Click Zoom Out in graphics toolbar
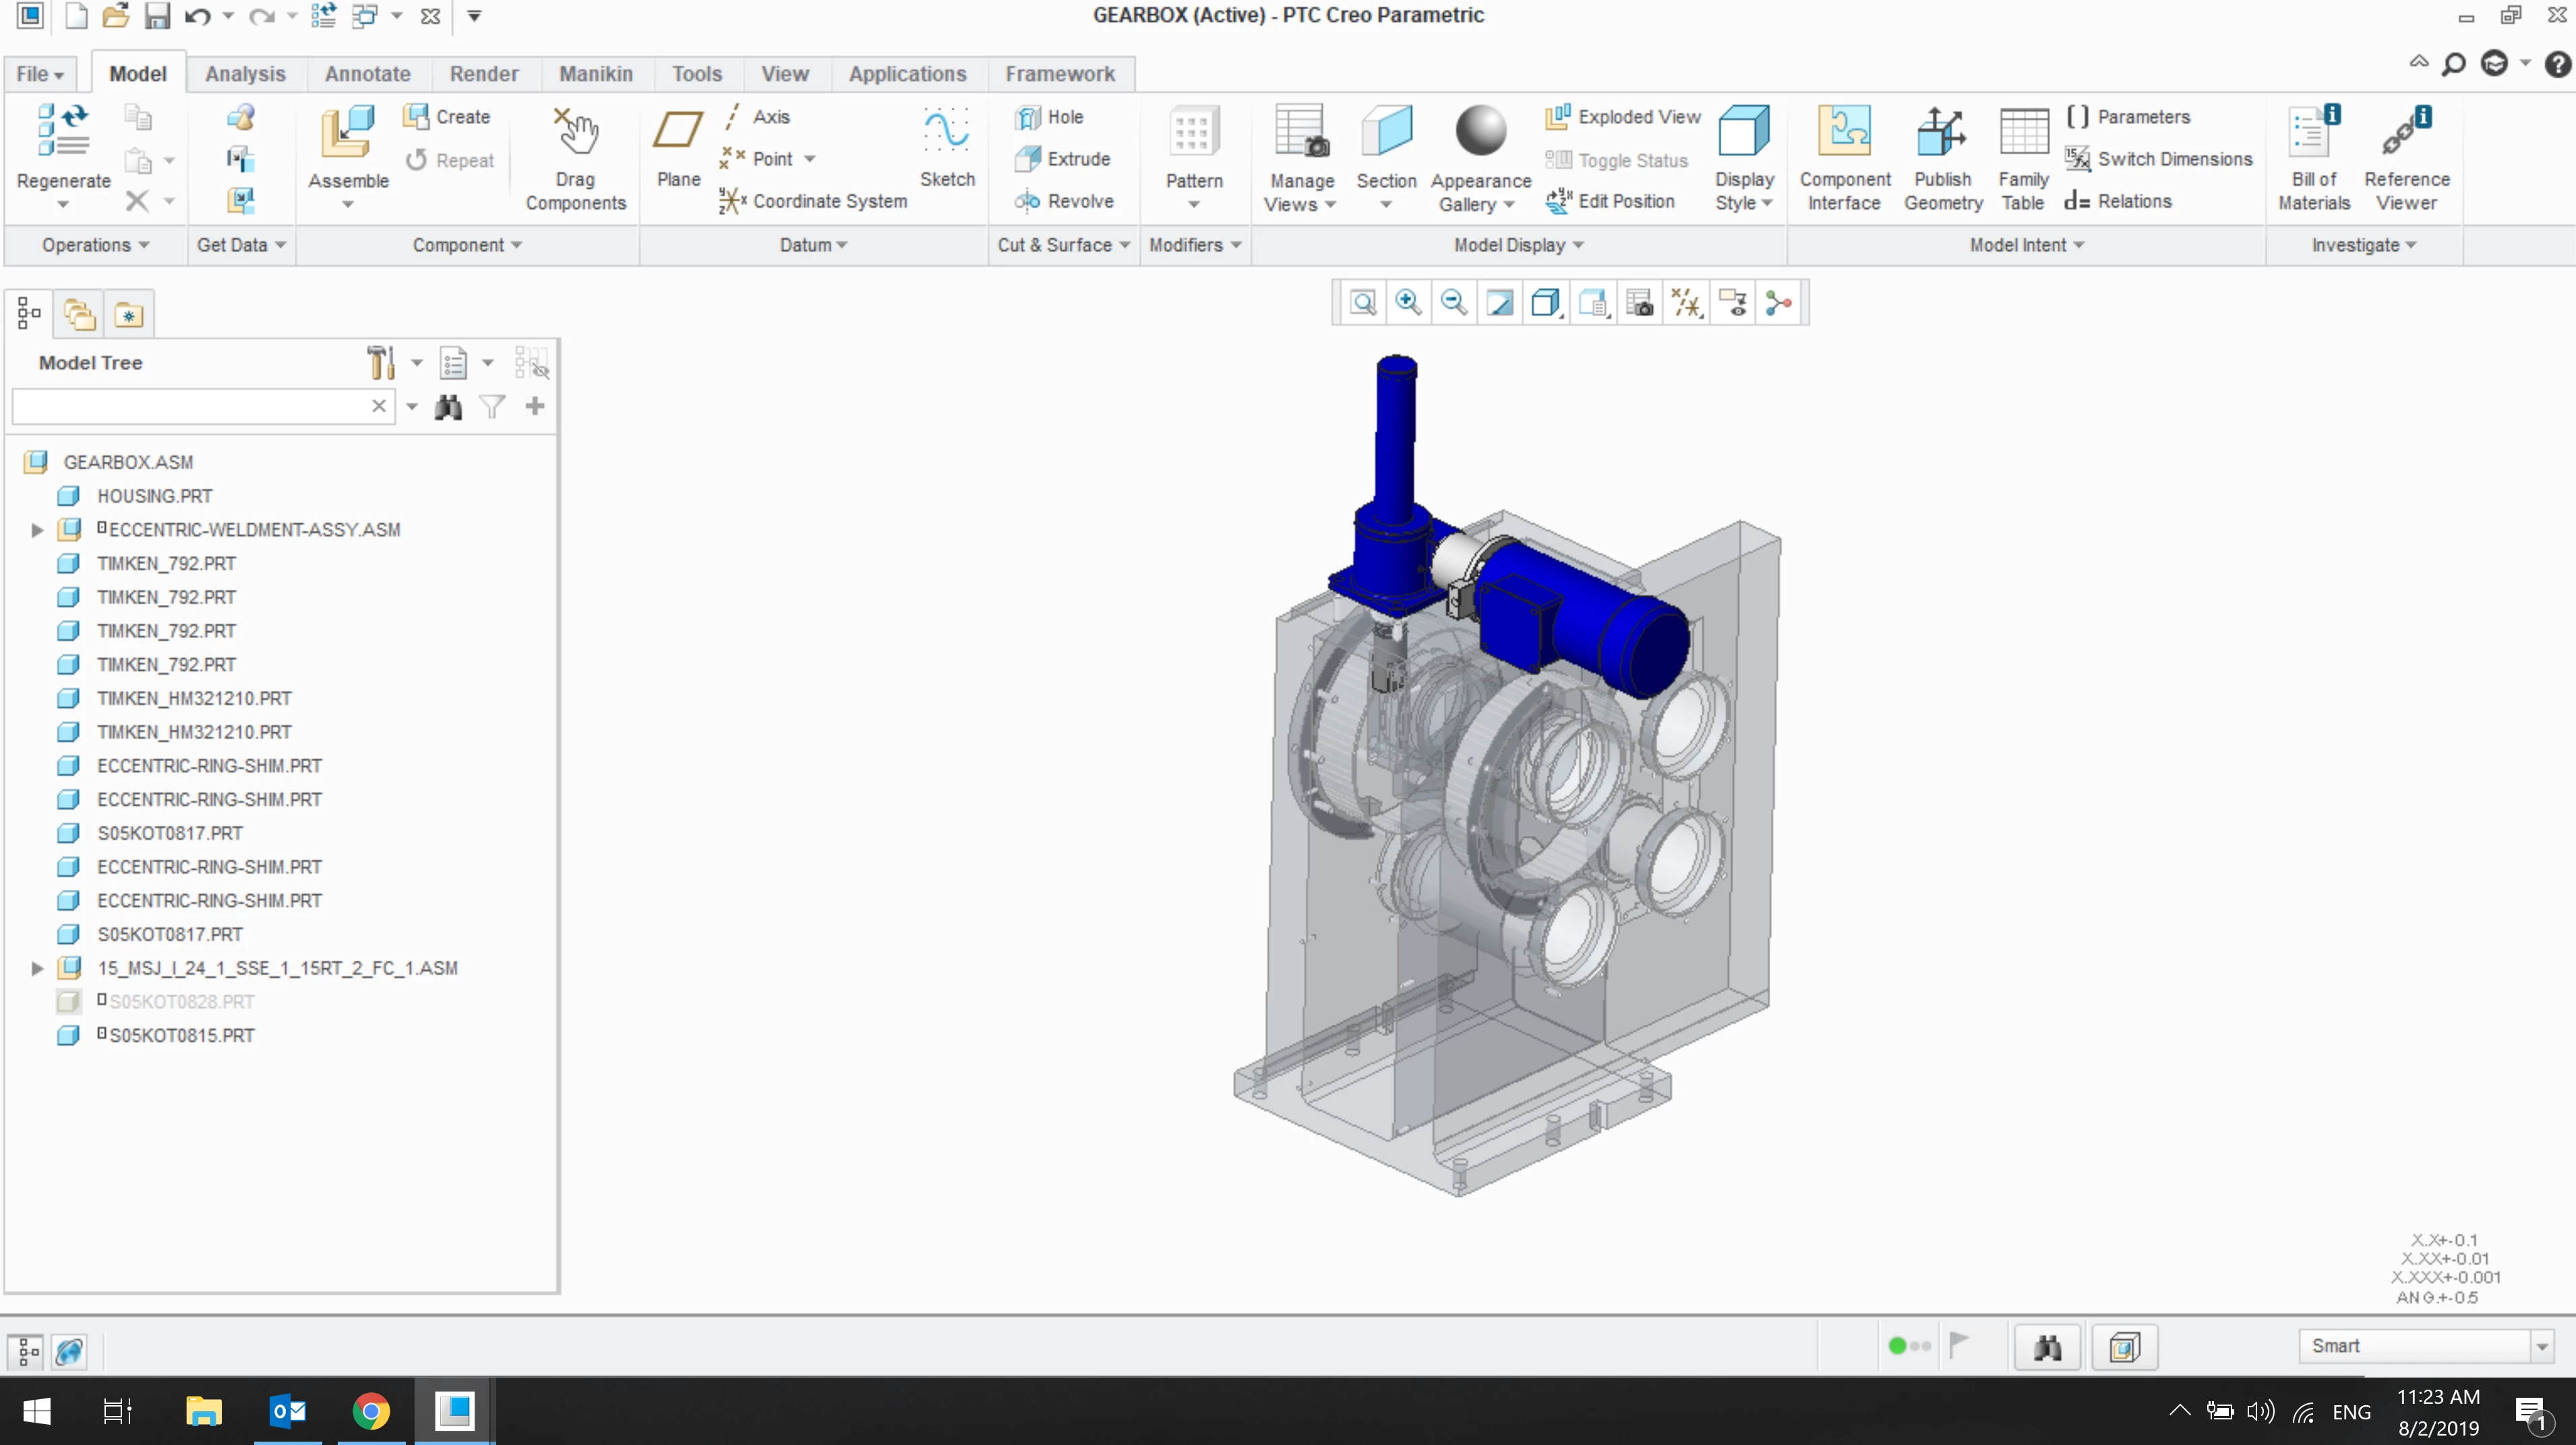 1454,303
